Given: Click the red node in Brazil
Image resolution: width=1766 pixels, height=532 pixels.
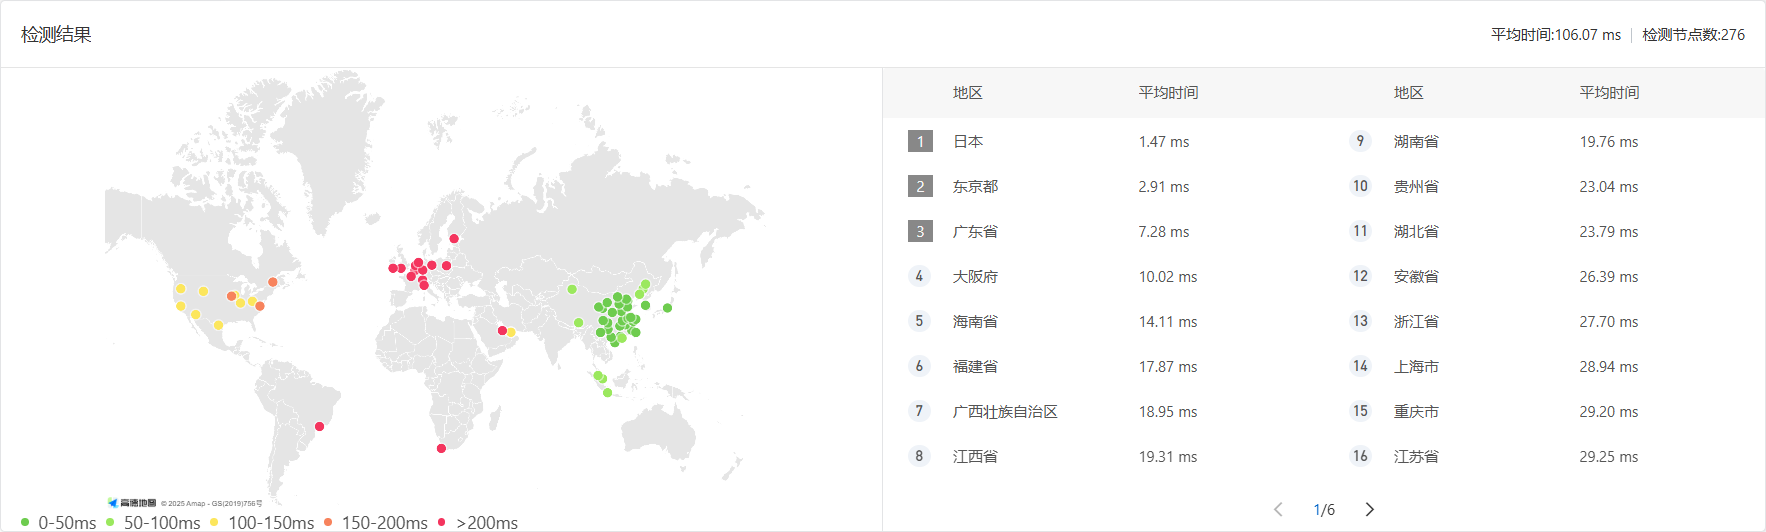Looking at the screenshot, I should tap(320, 426).
